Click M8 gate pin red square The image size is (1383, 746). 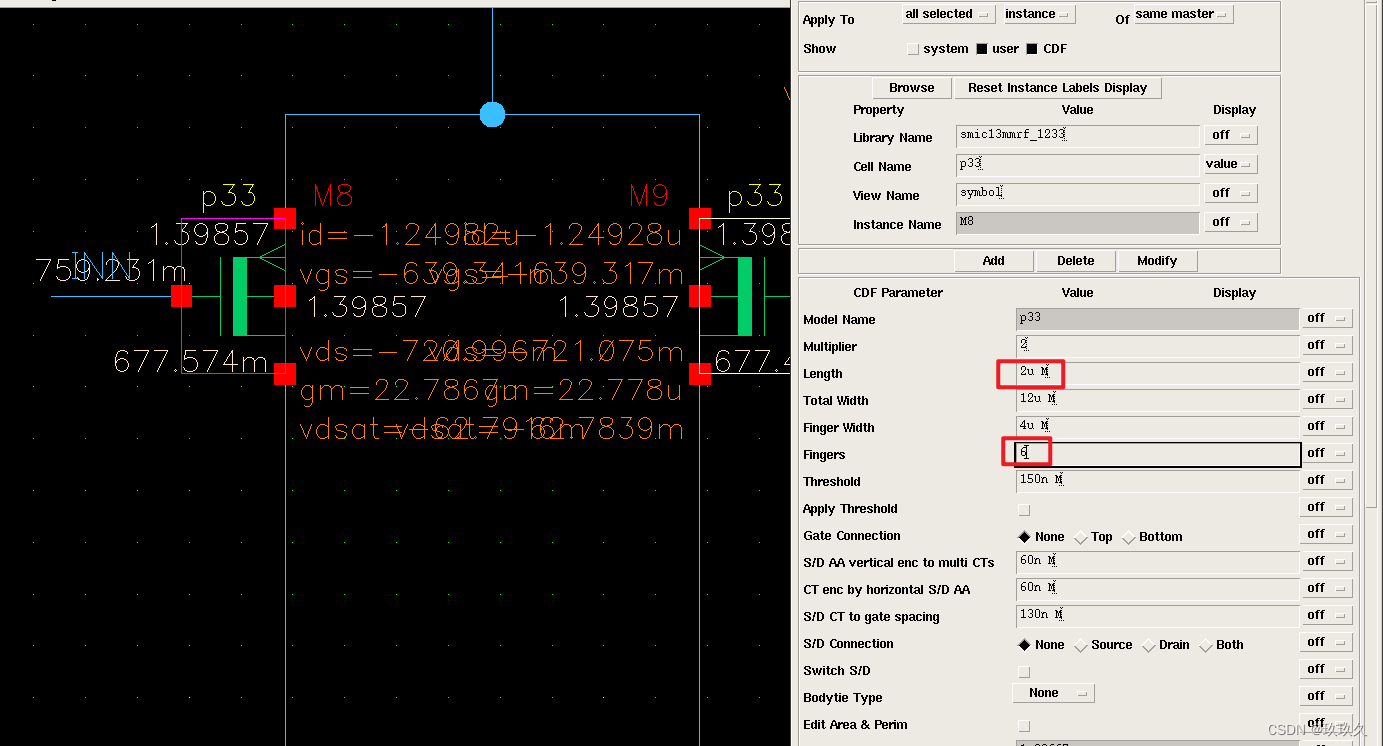[x=181, y=296]
